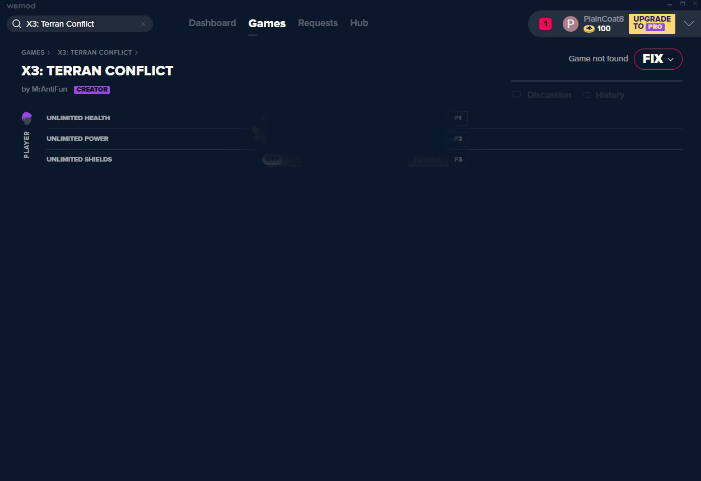Maximize the WeMod window

(x=682, y=4)
